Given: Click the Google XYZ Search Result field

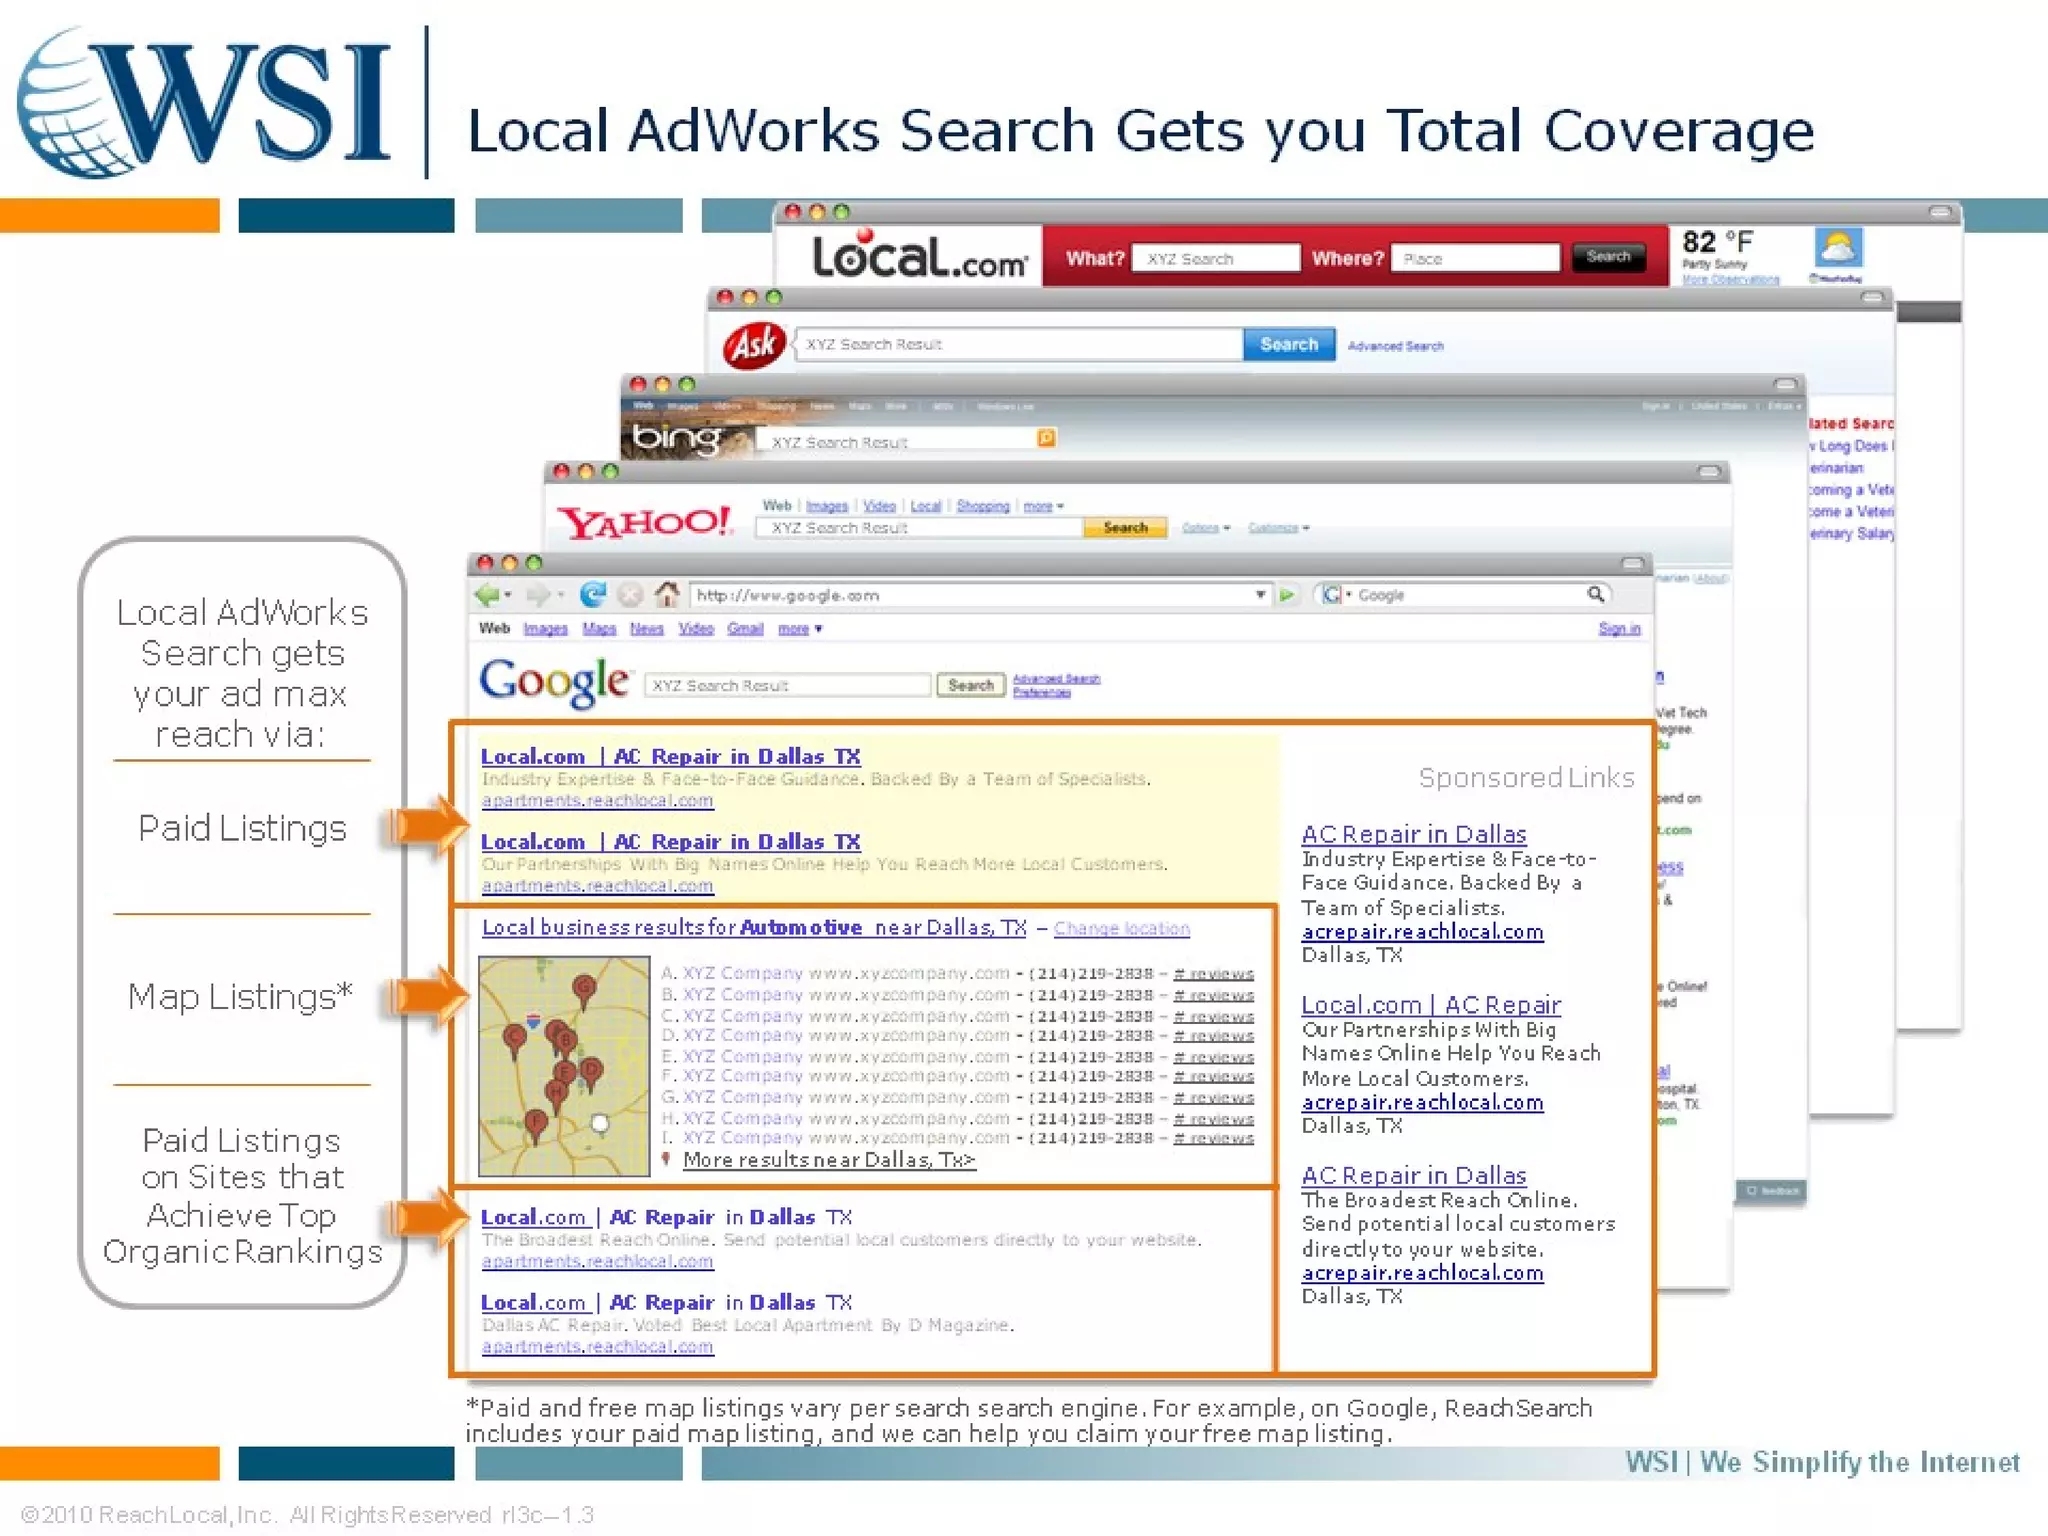Looking at the screenshot, I should click(x=787, y=686).
